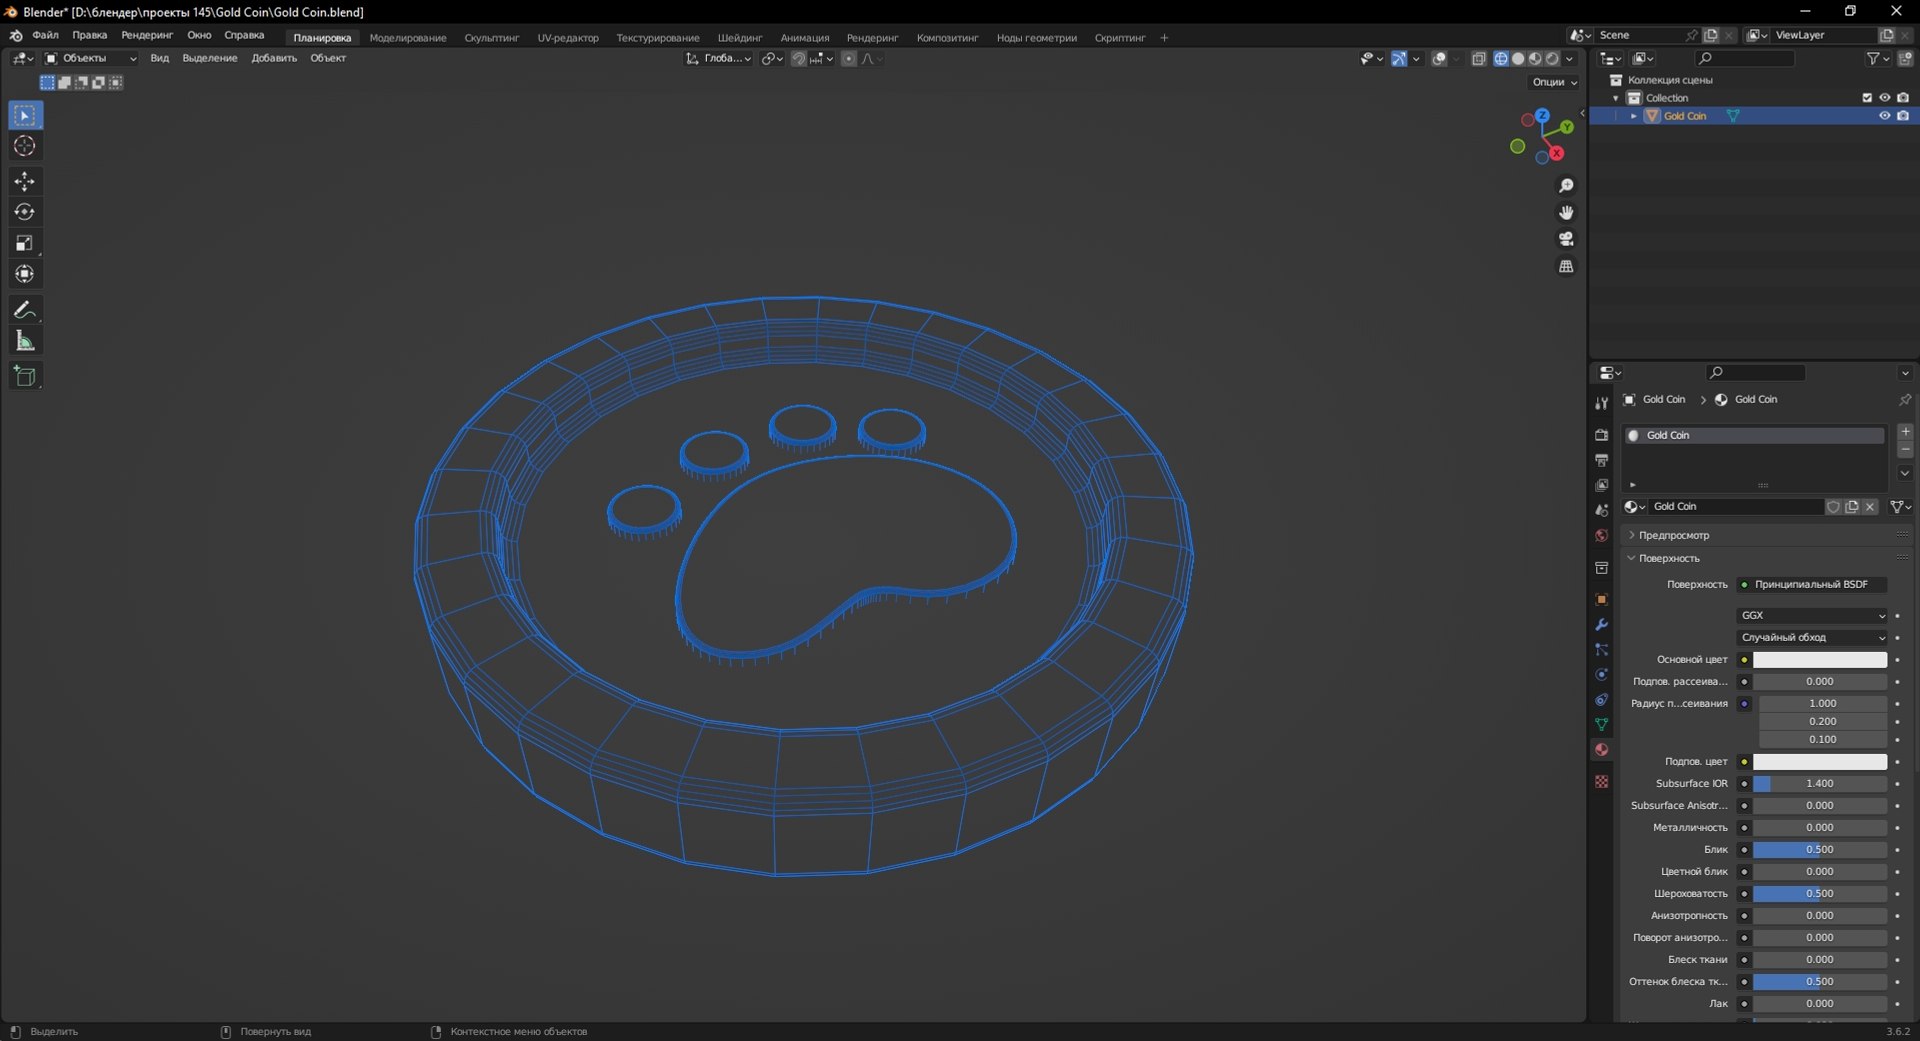Disable Gold Coin in renders camera icon
Image resolution: width=1920 pixels, height=1041 pixels.
[x=1903, y=116]
